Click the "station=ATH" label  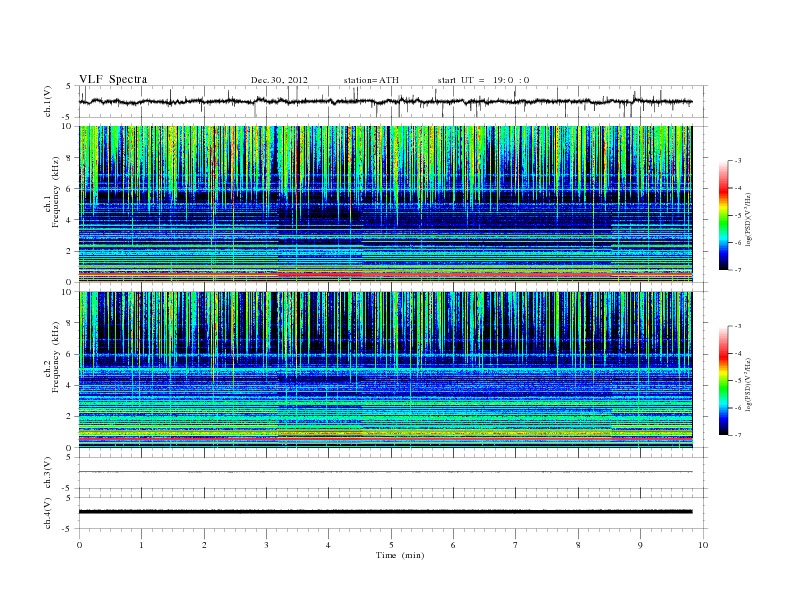coord(371,80)
